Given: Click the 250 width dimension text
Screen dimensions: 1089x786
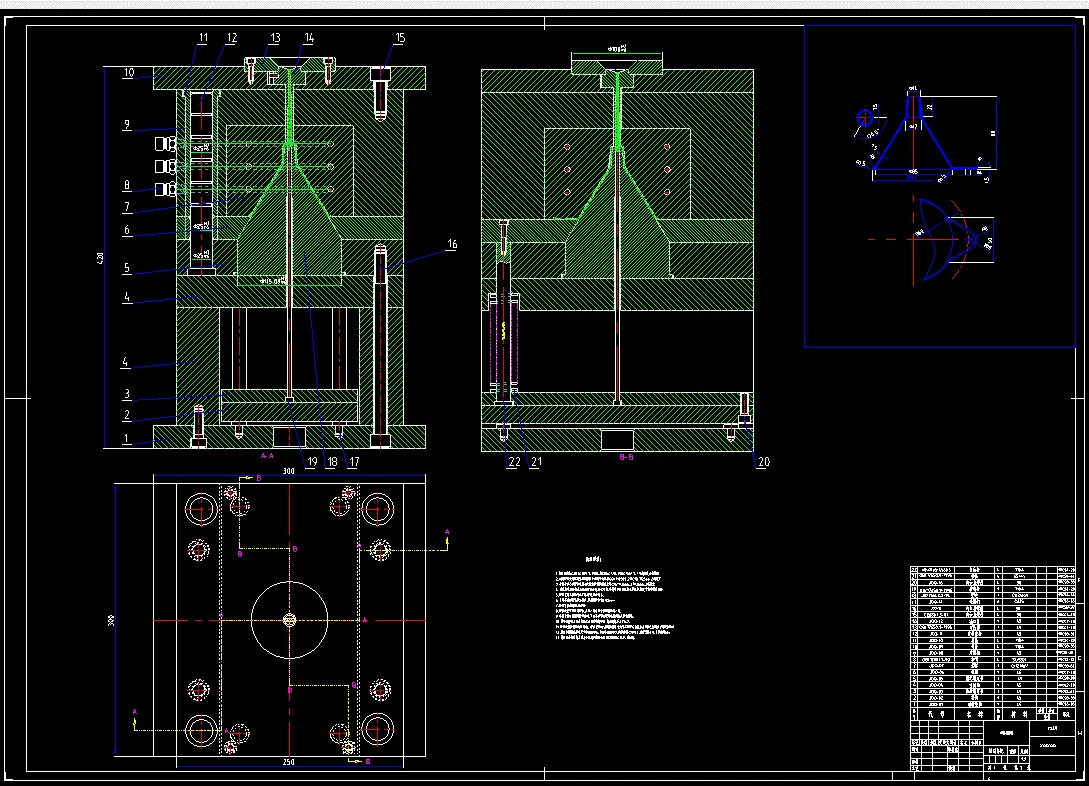Looking at the screenshot, I should [x=288, y=762].
